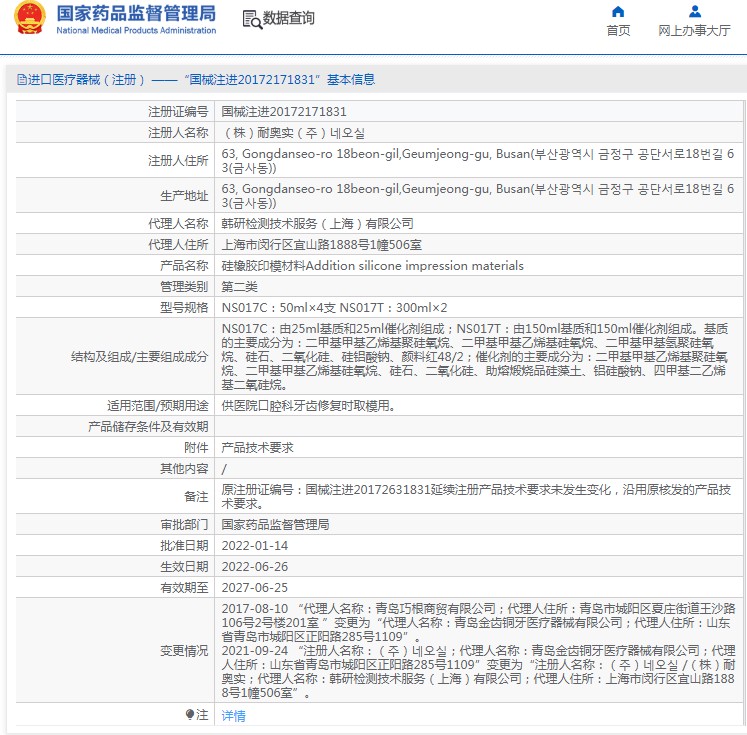Screen dimensions: 747x735
Task: Click approval date 2022-01-14
Action: pos(255,546)
